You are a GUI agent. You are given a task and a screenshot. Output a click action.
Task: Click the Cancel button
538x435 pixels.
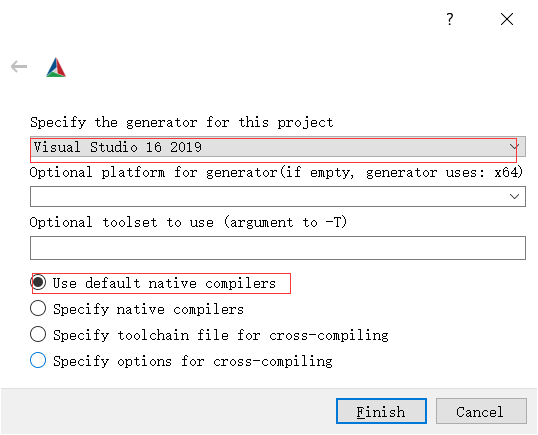pos(481,411)
